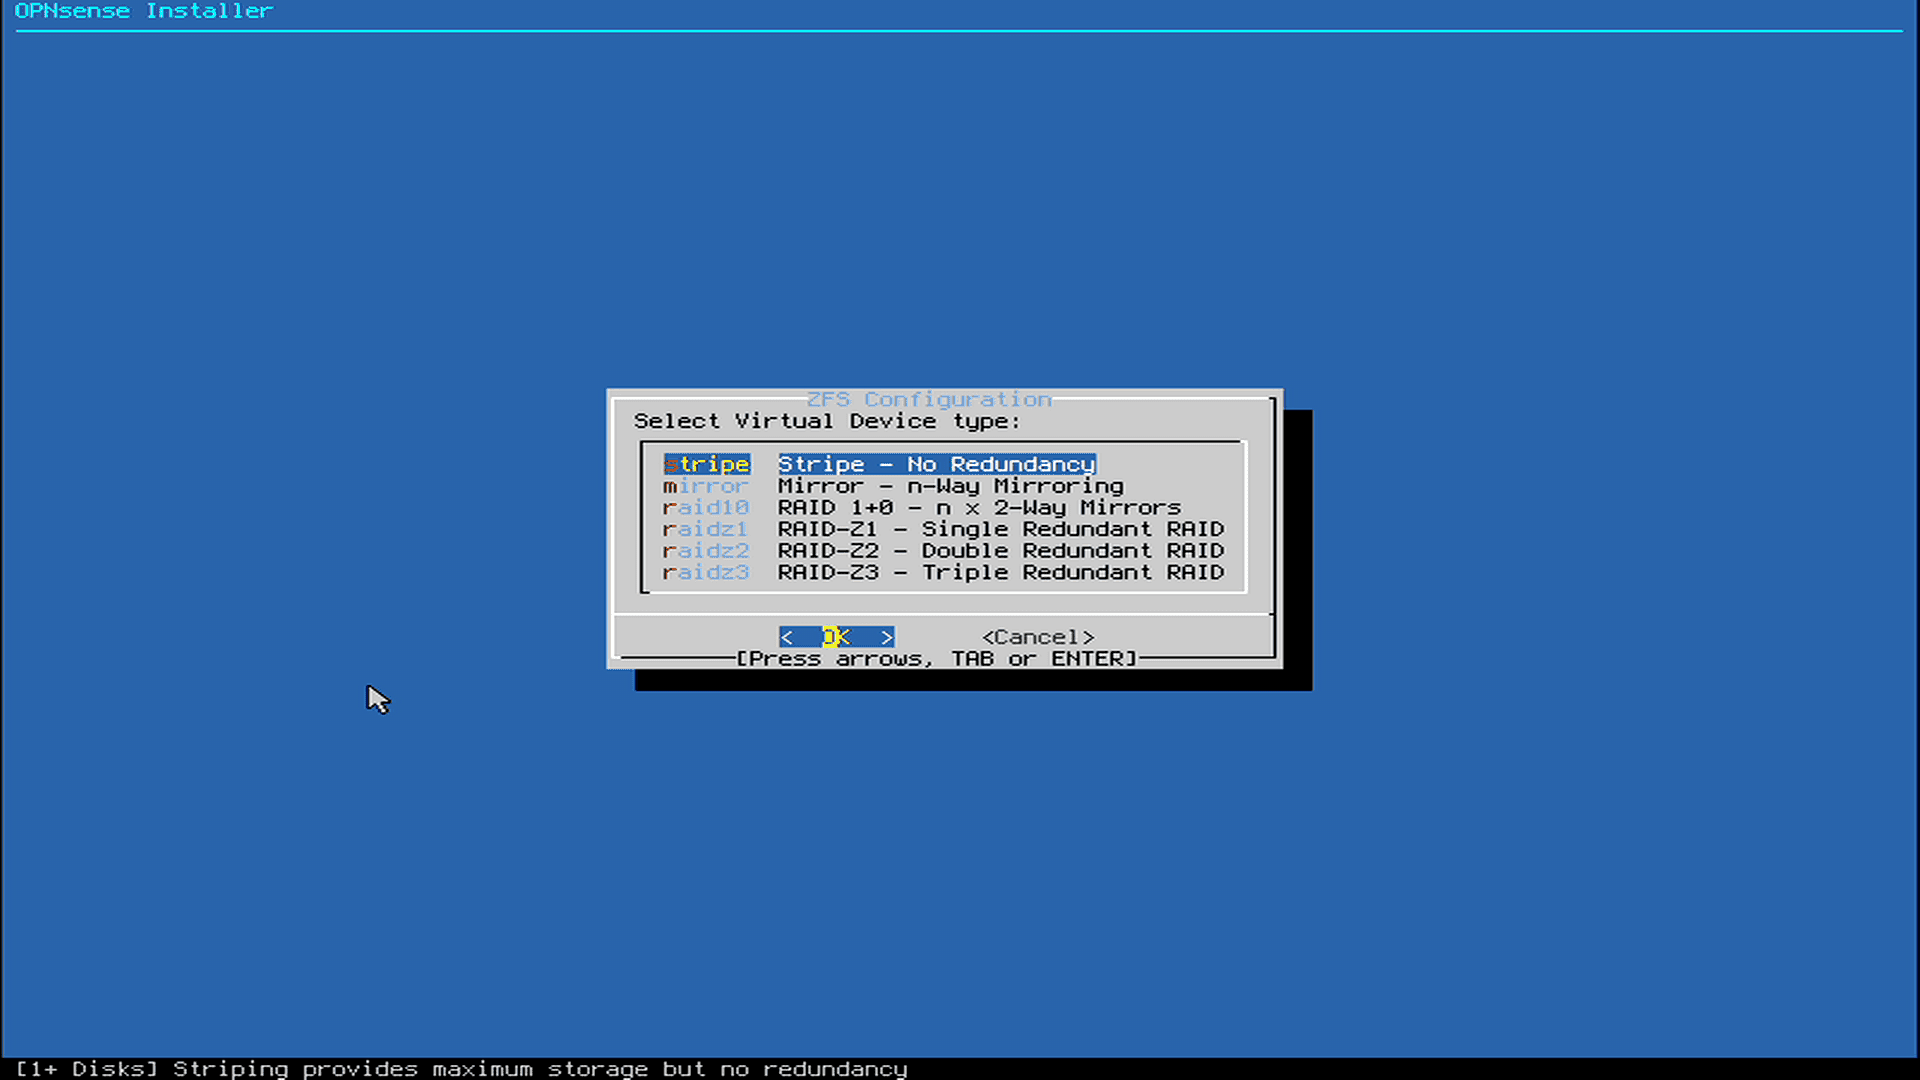Viewport: 1920px width, 1080px height.
Task: Click the OPNsense Installer header text
Action: (143, 11)
